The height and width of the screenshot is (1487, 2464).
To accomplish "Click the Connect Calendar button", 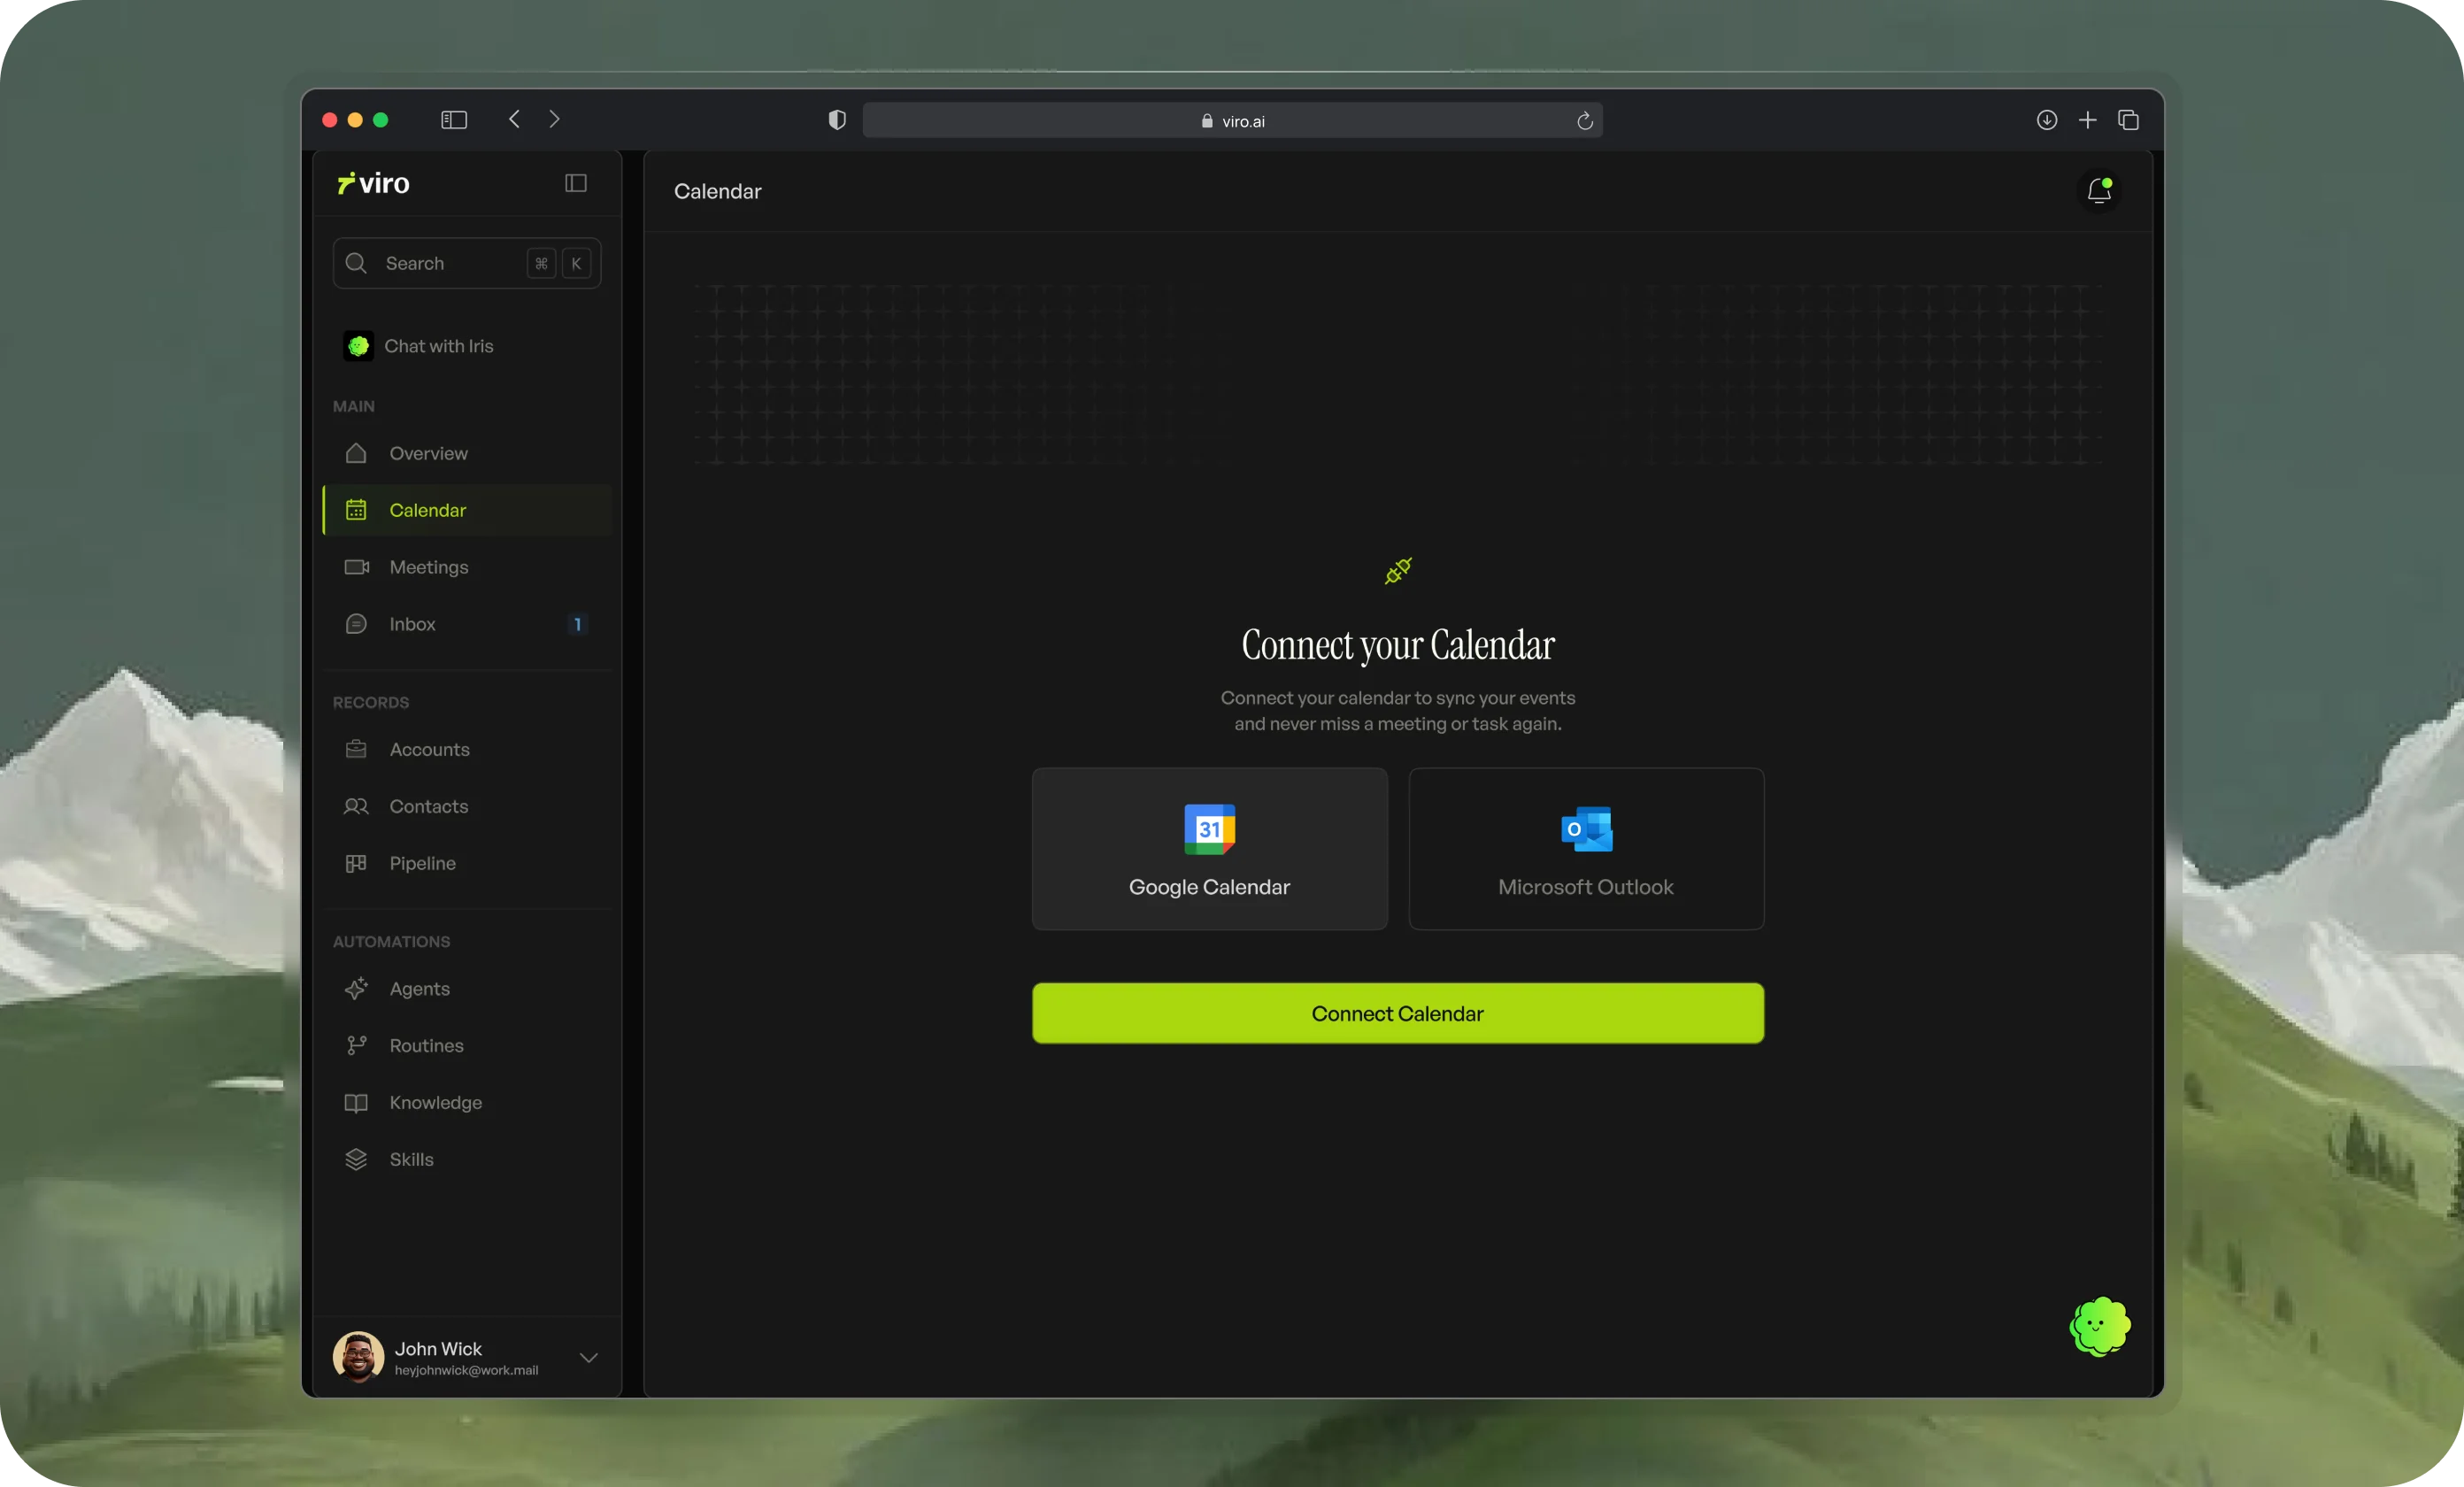I will 1398,1013.
